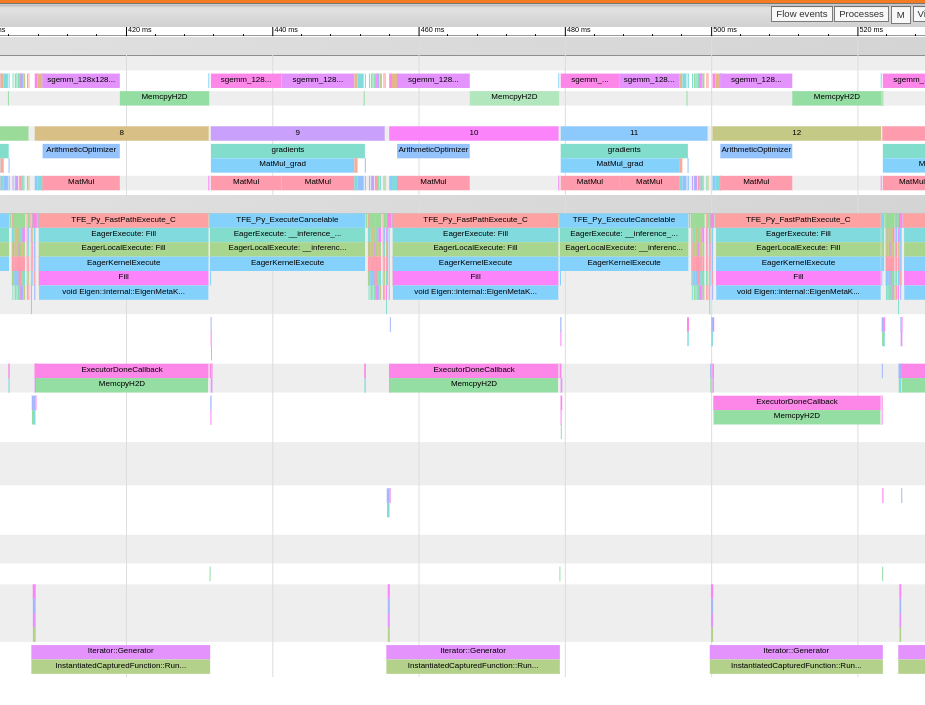The height and width of the screenshot is (705, 925).
Task: Open the Flow events options
Action: (x=802, y=14)
